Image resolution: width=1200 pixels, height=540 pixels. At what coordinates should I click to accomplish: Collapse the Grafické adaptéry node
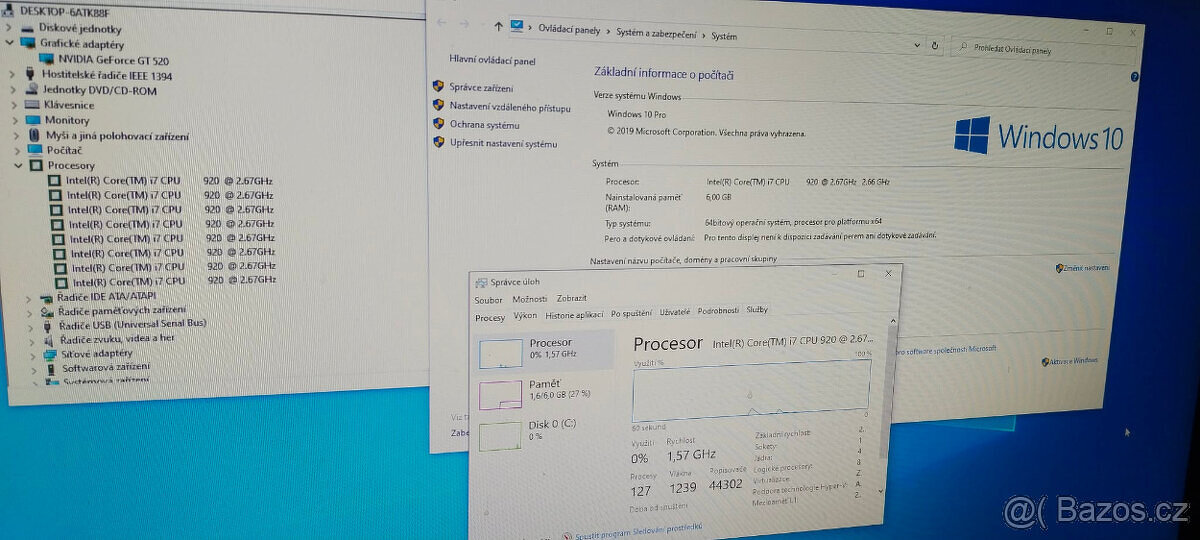click(x=10, y=43)
